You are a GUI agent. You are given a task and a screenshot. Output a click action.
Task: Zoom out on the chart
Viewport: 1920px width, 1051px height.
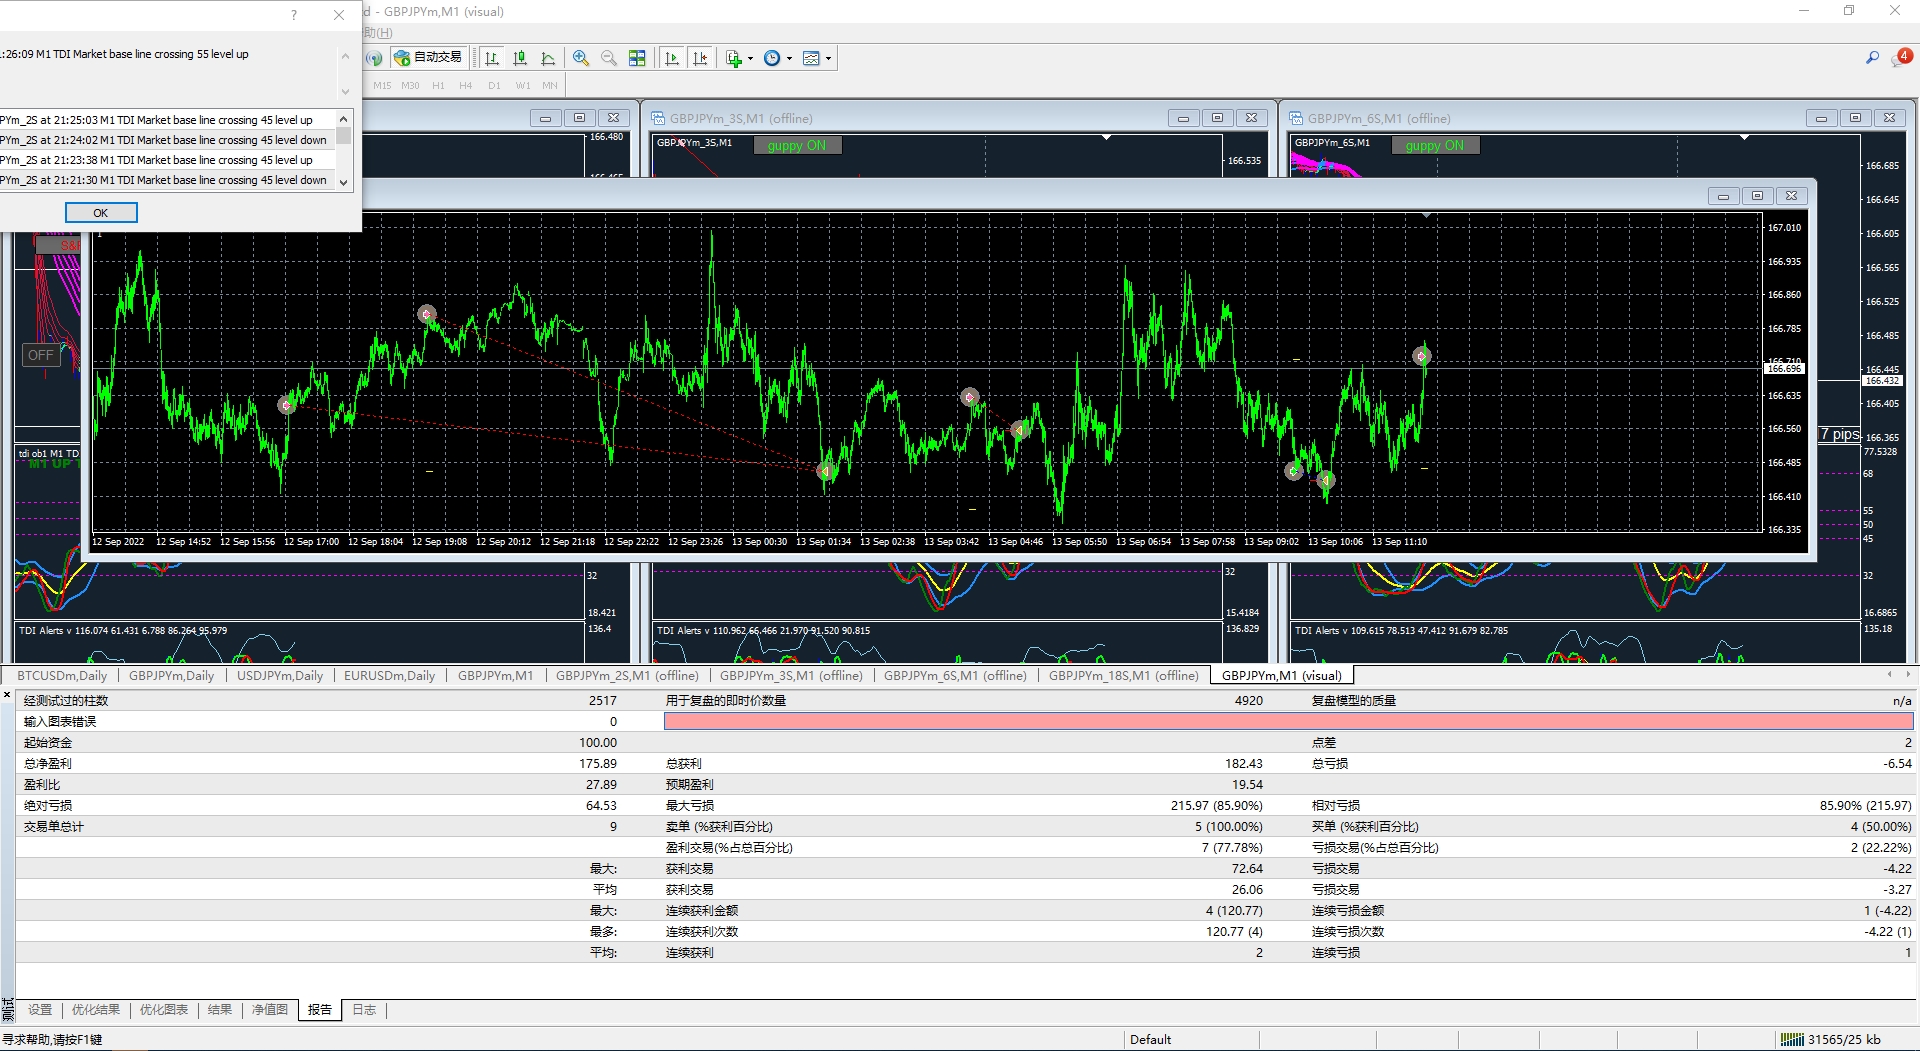click(609, 58)
